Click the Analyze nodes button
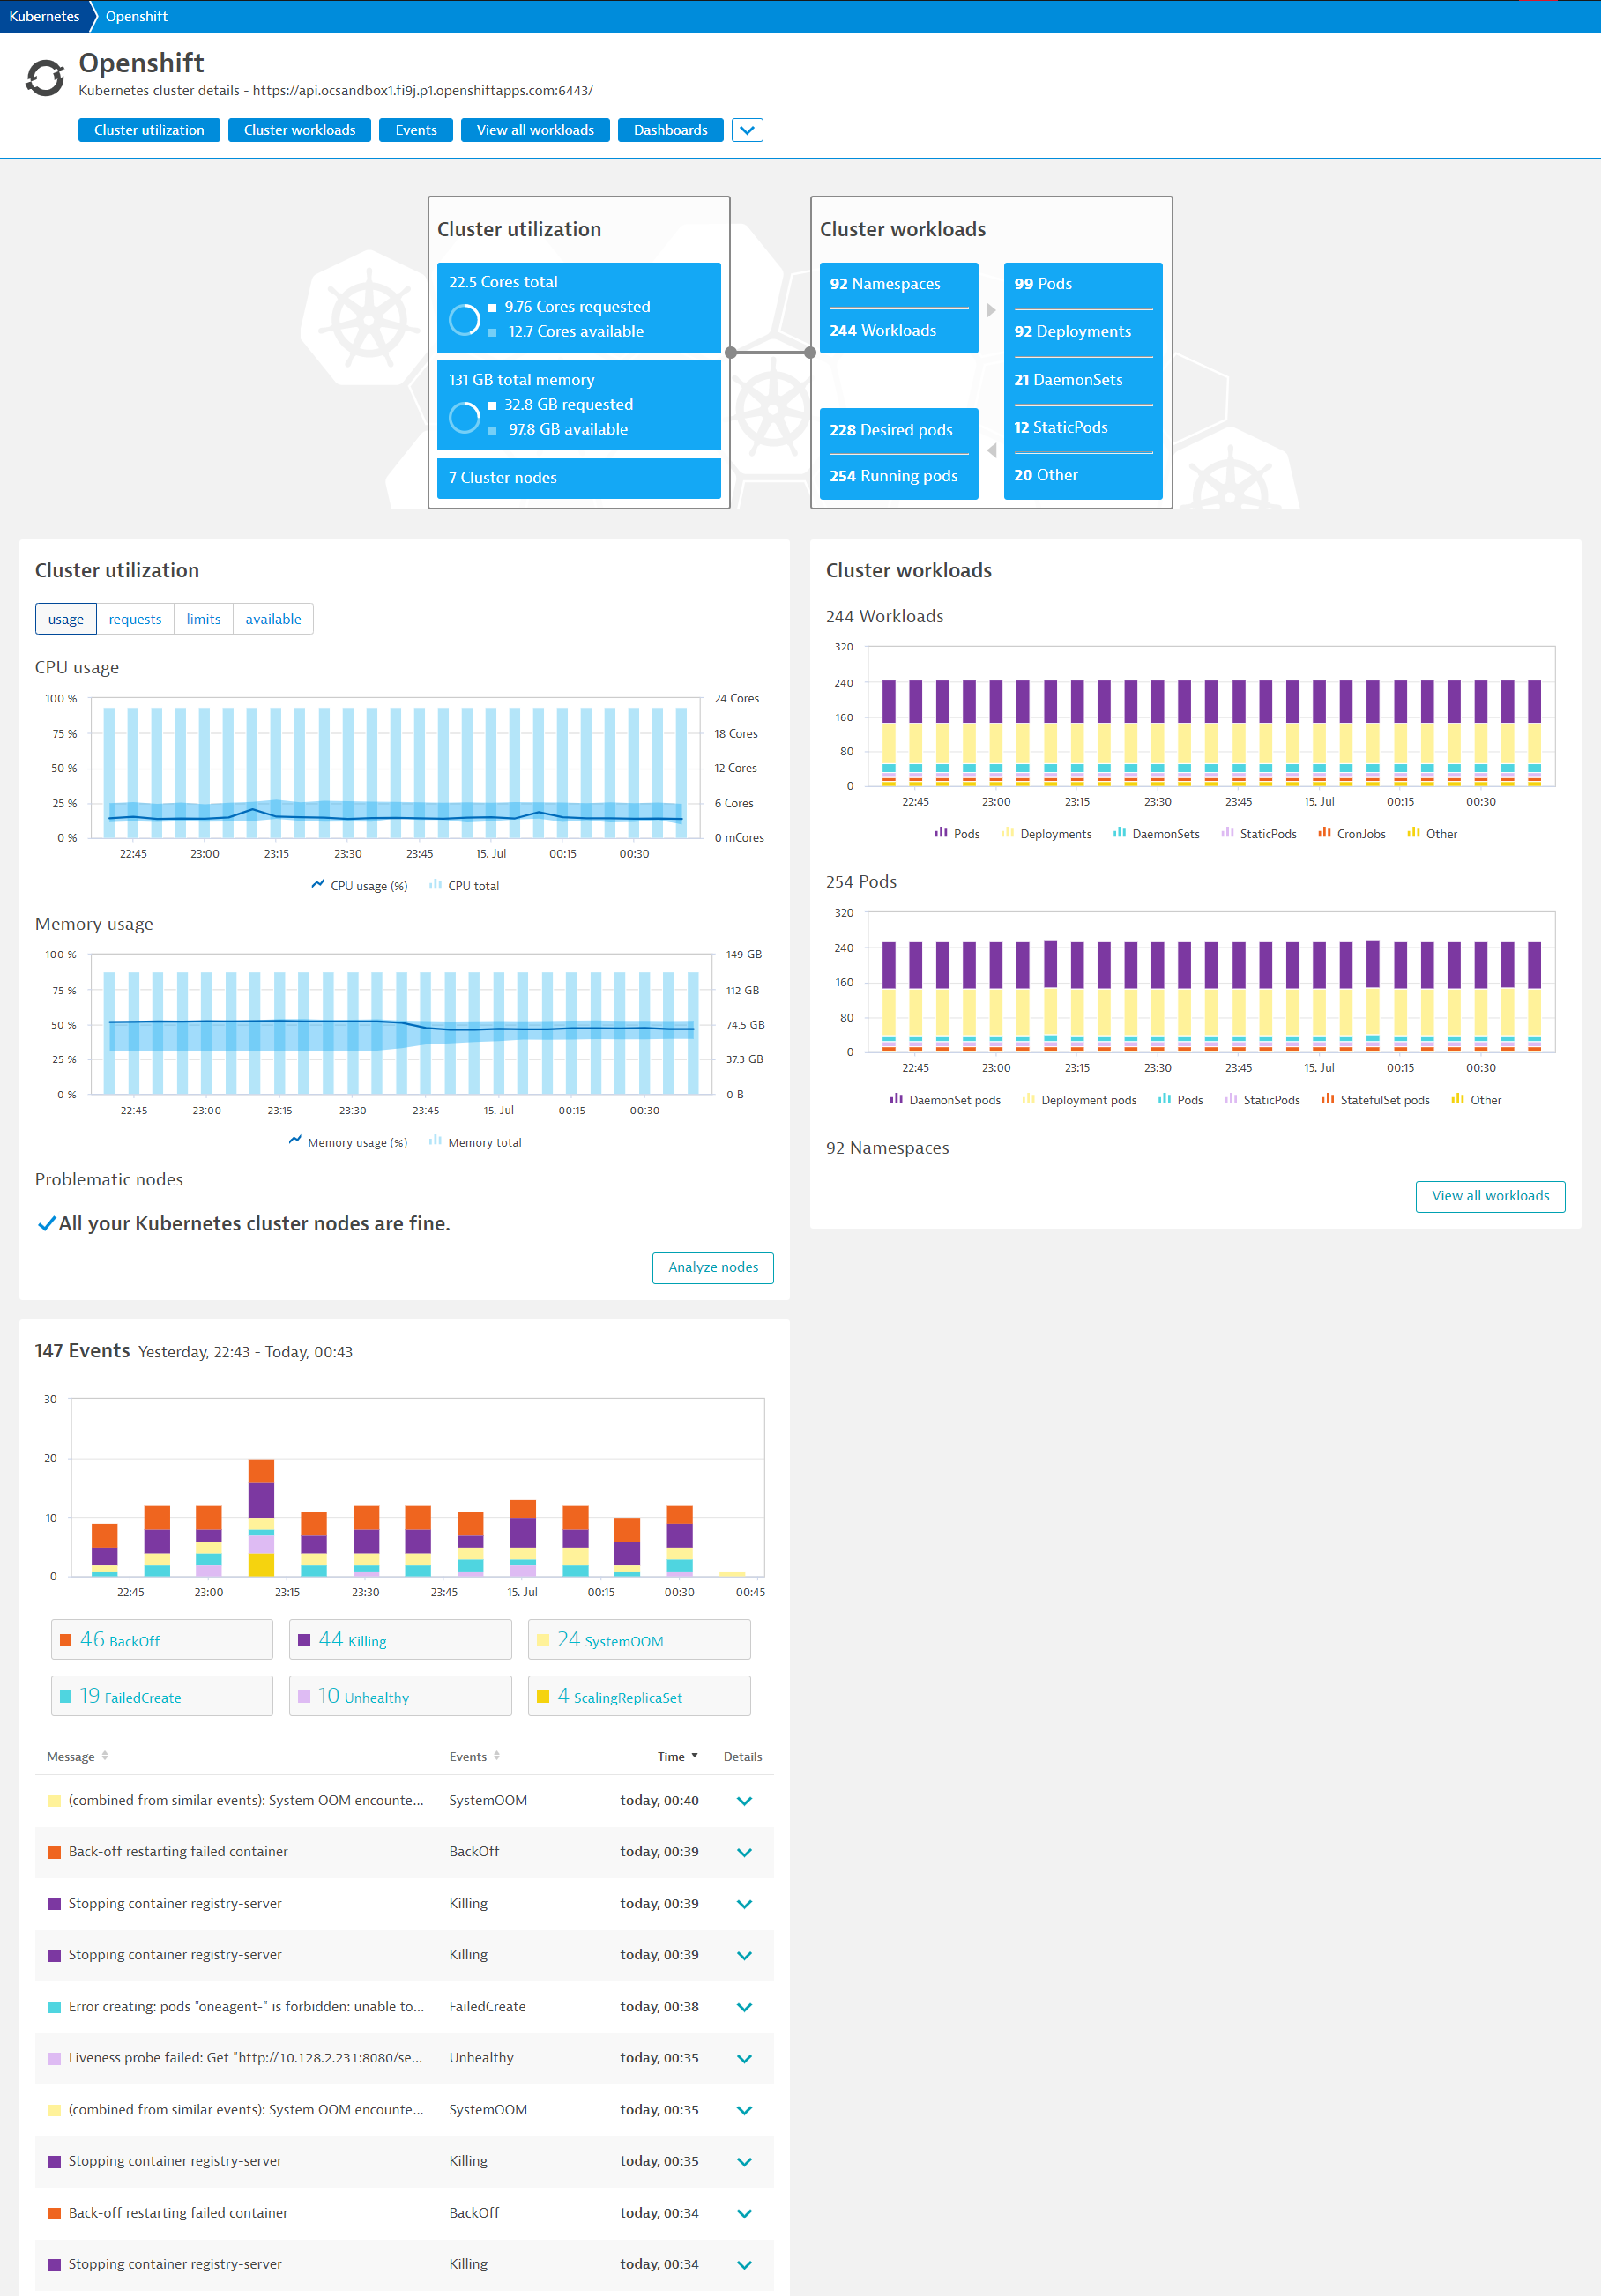Image resolution: width=1601 pixels, height=2296 pixels. [713, 1267]
